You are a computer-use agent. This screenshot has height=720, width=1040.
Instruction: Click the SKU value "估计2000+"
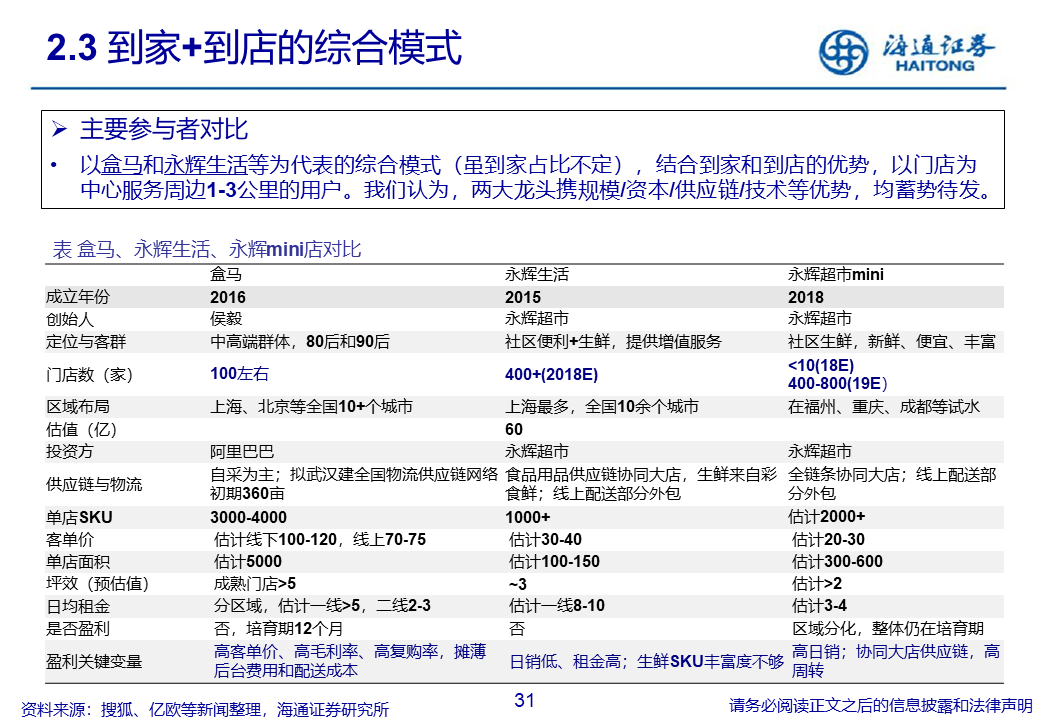click(x=826, y=516)
